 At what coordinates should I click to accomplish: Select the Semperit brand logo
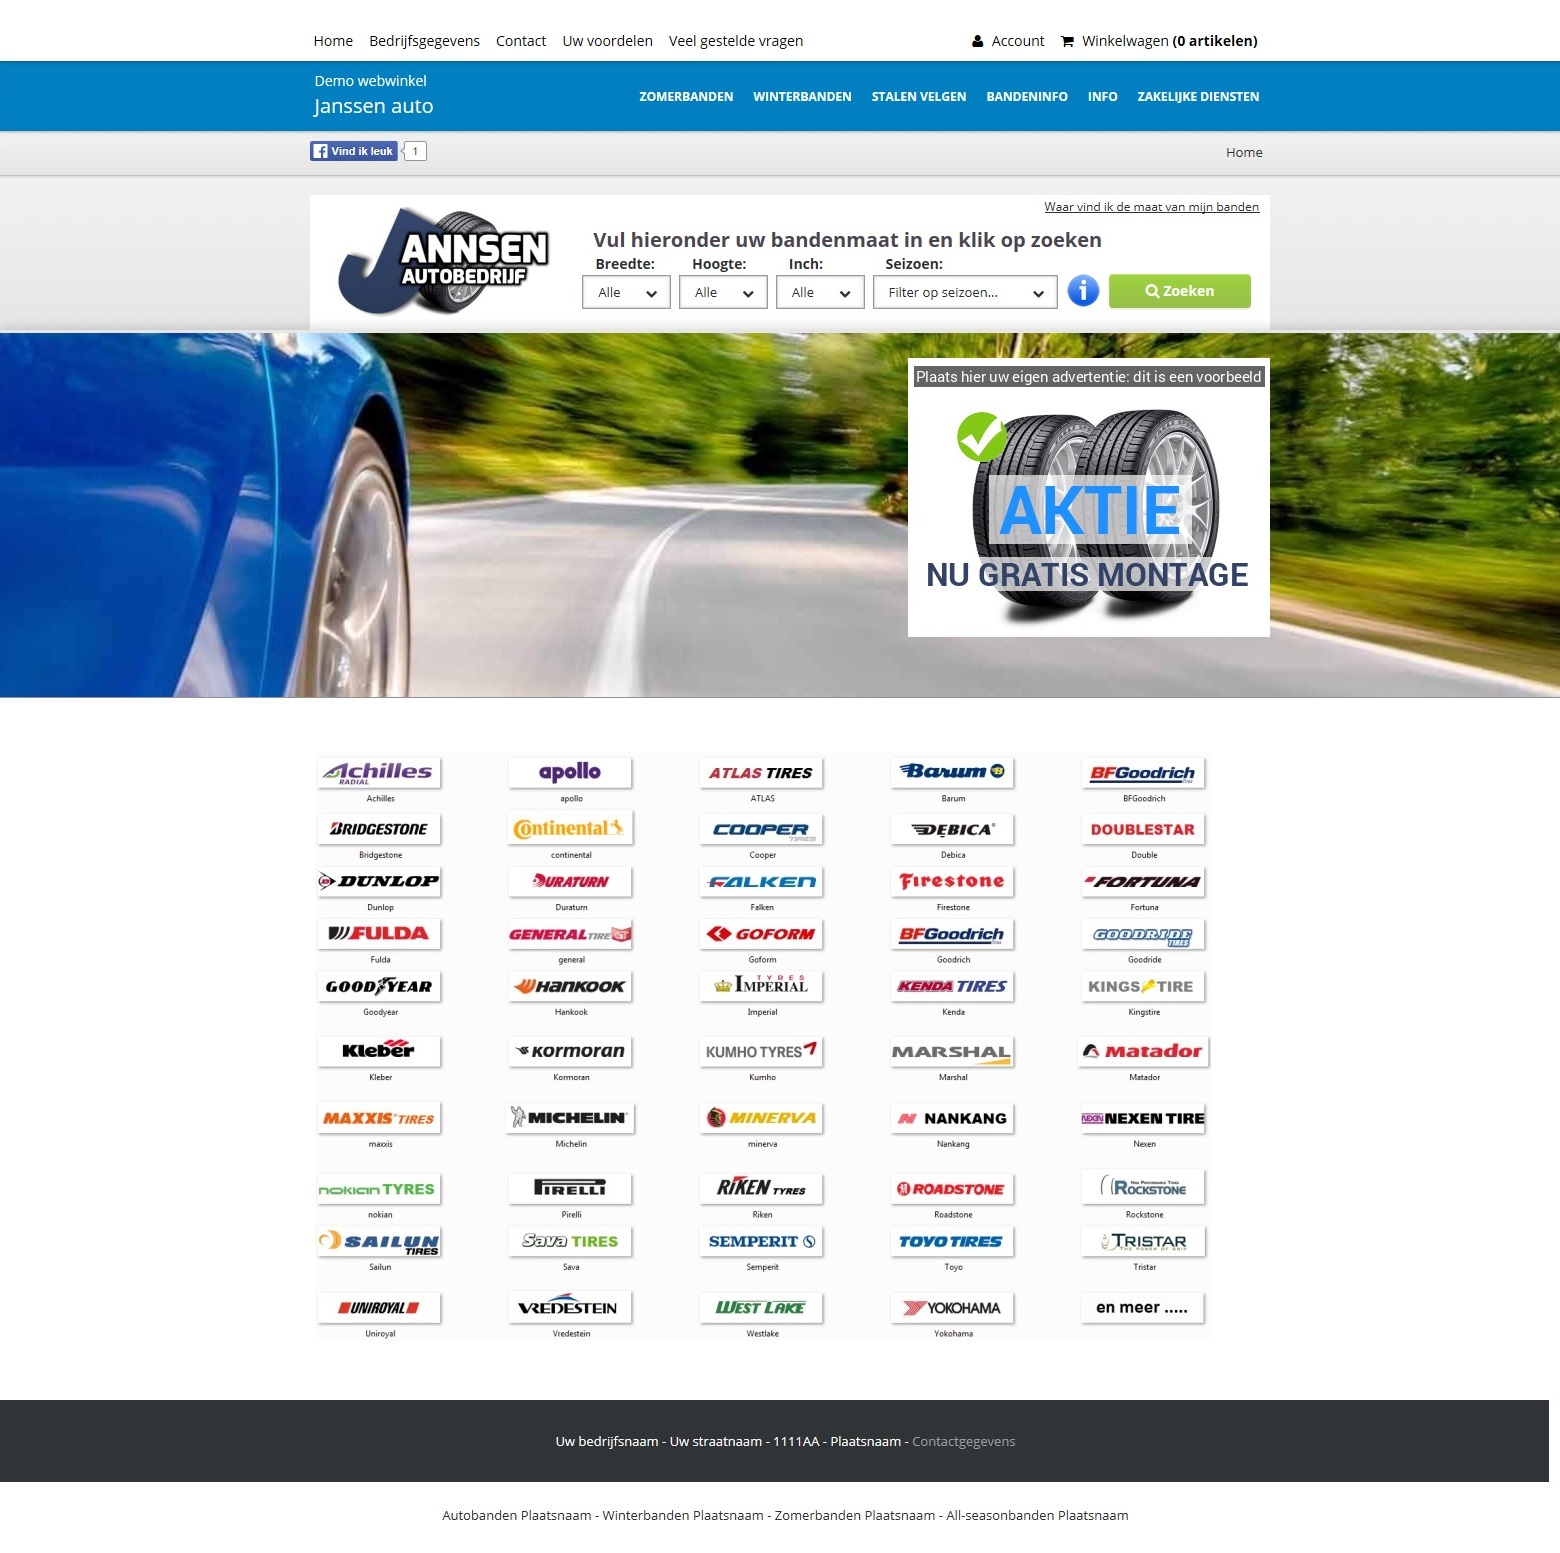pyautogui.click(x=762, y=1242)
